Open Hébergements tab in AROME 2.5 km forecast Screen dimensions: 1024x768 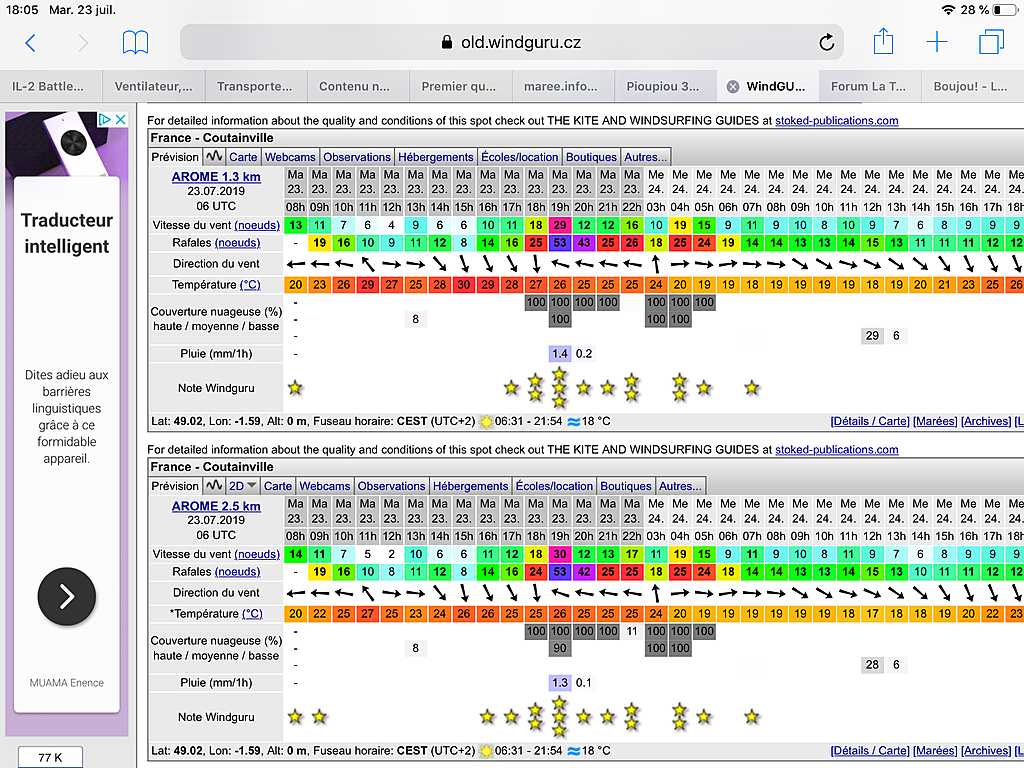[x=470, y=486]
